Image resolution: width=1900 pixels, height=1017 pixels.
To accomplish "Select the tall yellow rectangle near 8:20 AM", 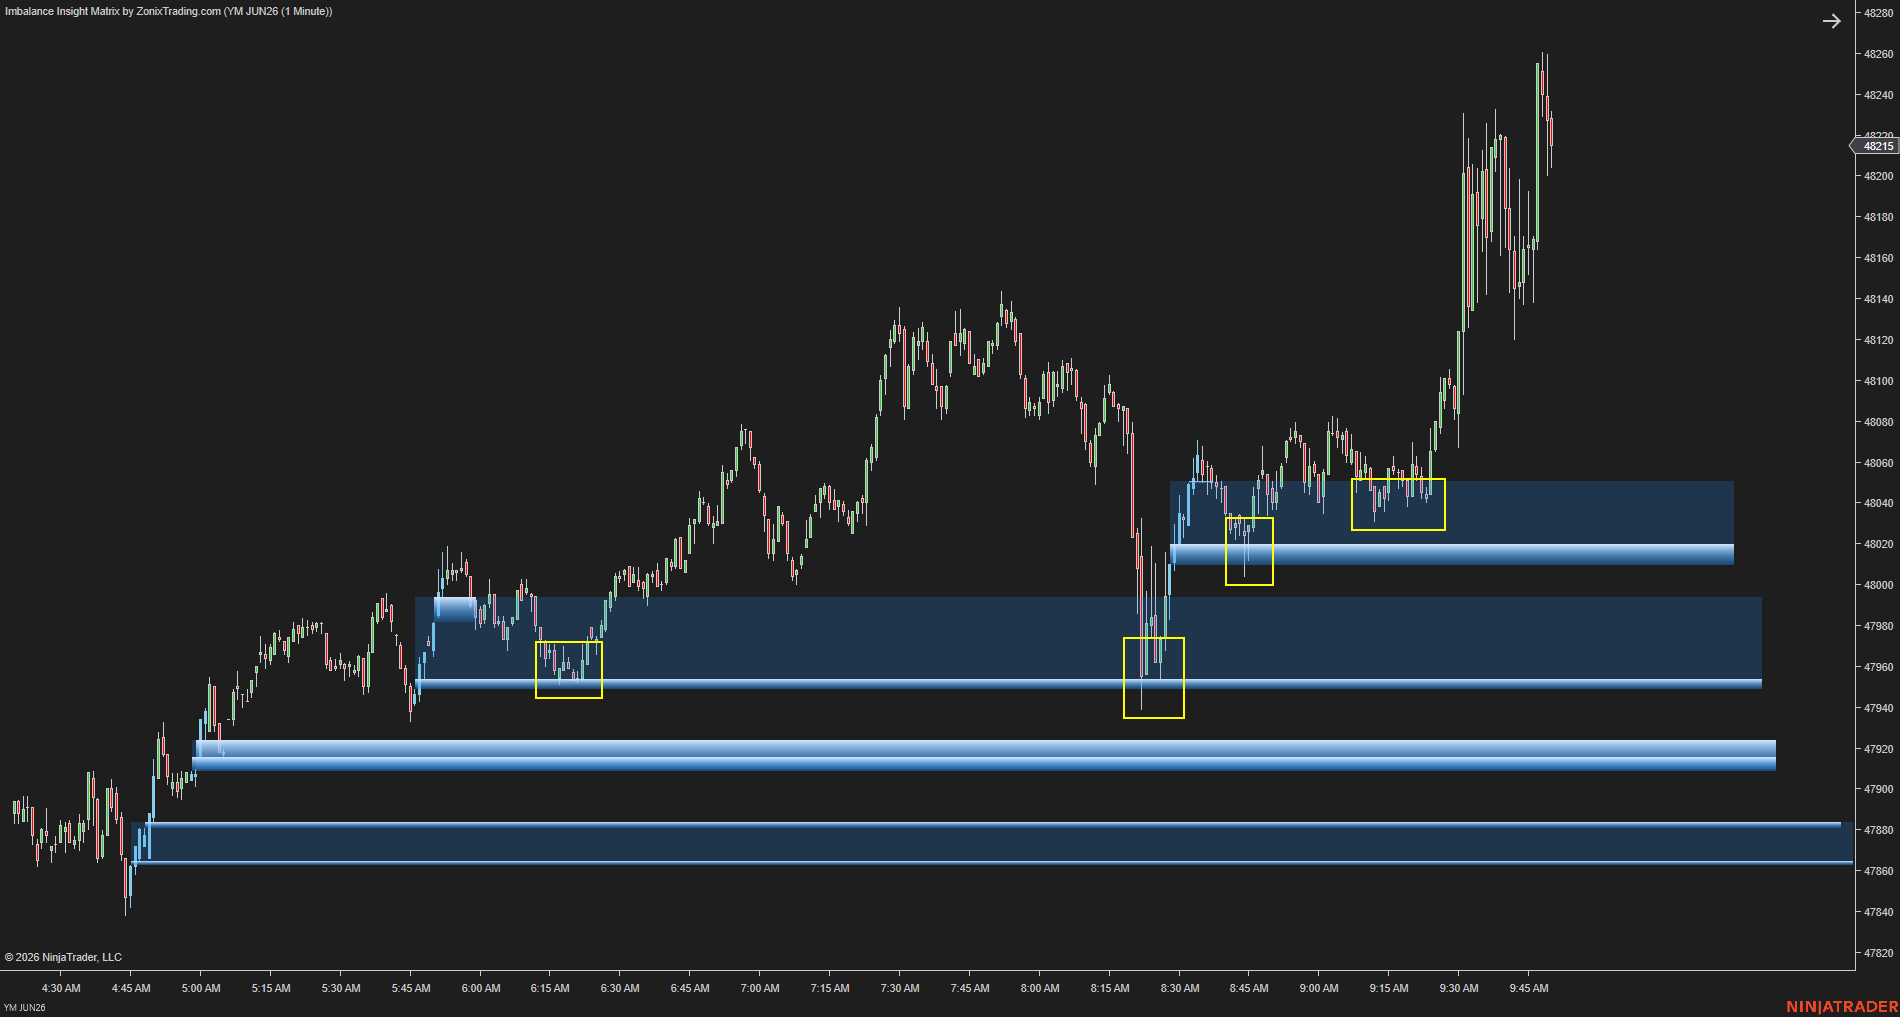I will [1154, 678].
